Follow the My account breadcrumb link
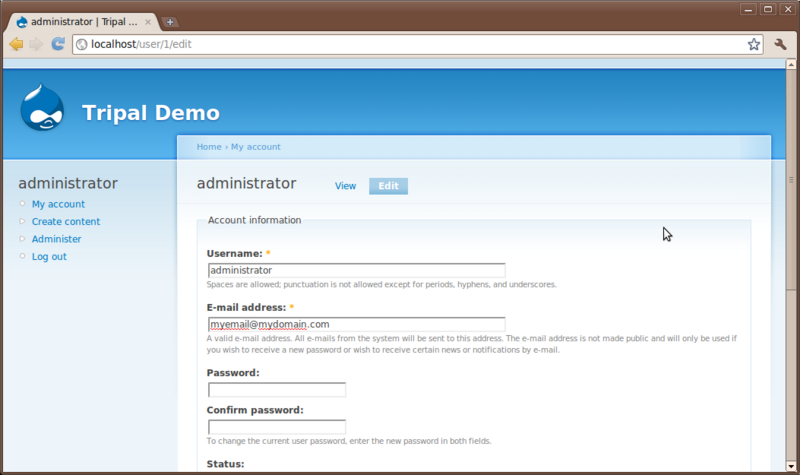Screen dimensions: 800x475 pos(256,147)
